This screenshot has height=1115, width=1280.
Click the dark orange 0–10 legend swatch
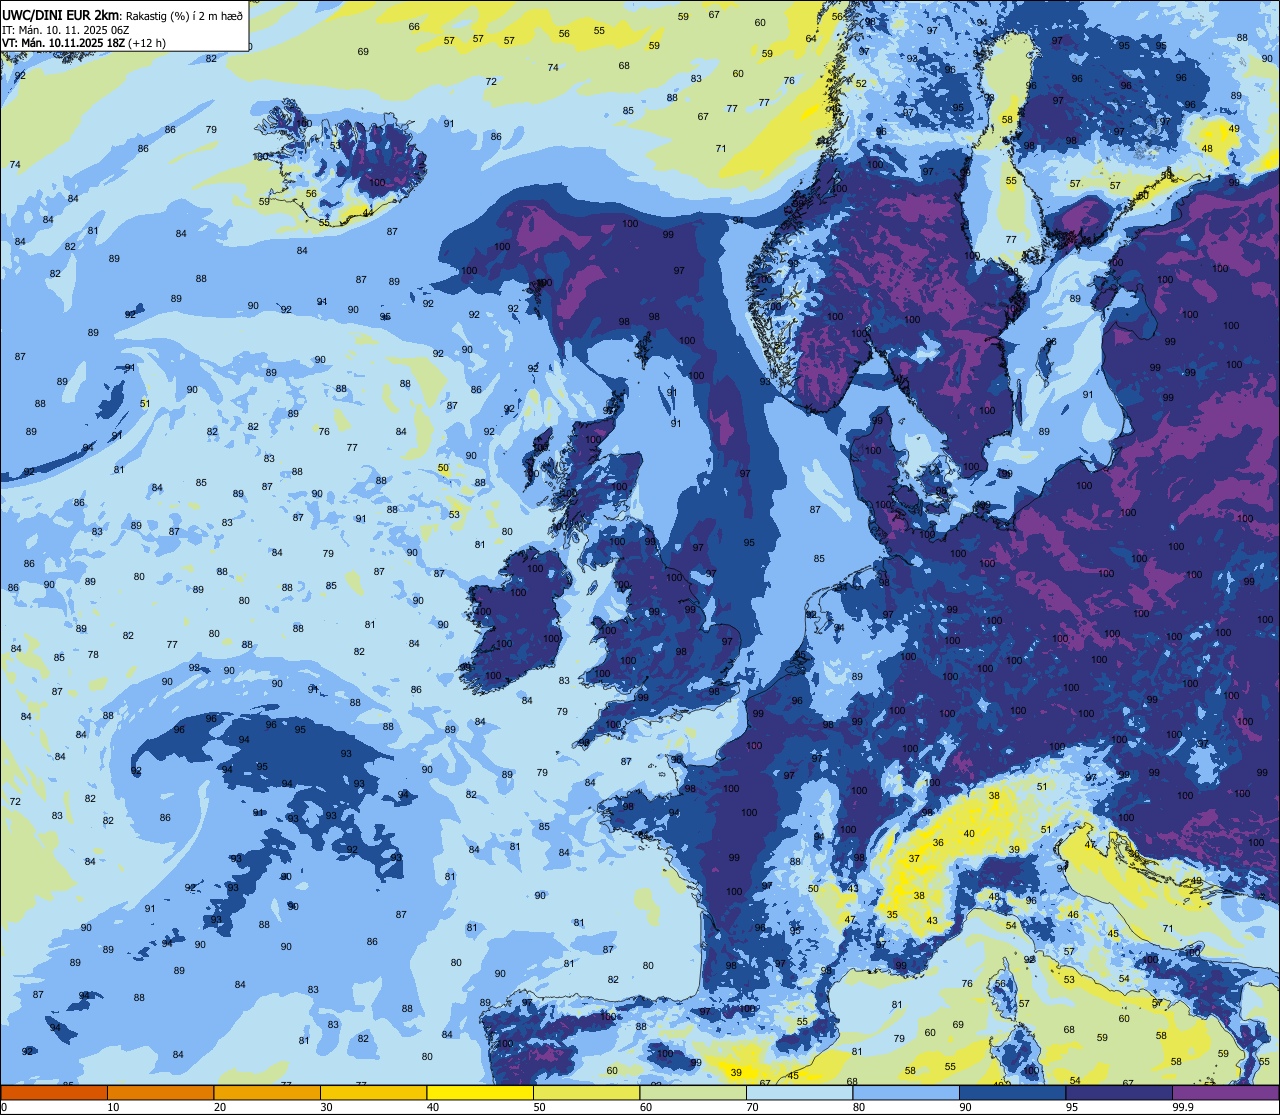pos(54,1092)
